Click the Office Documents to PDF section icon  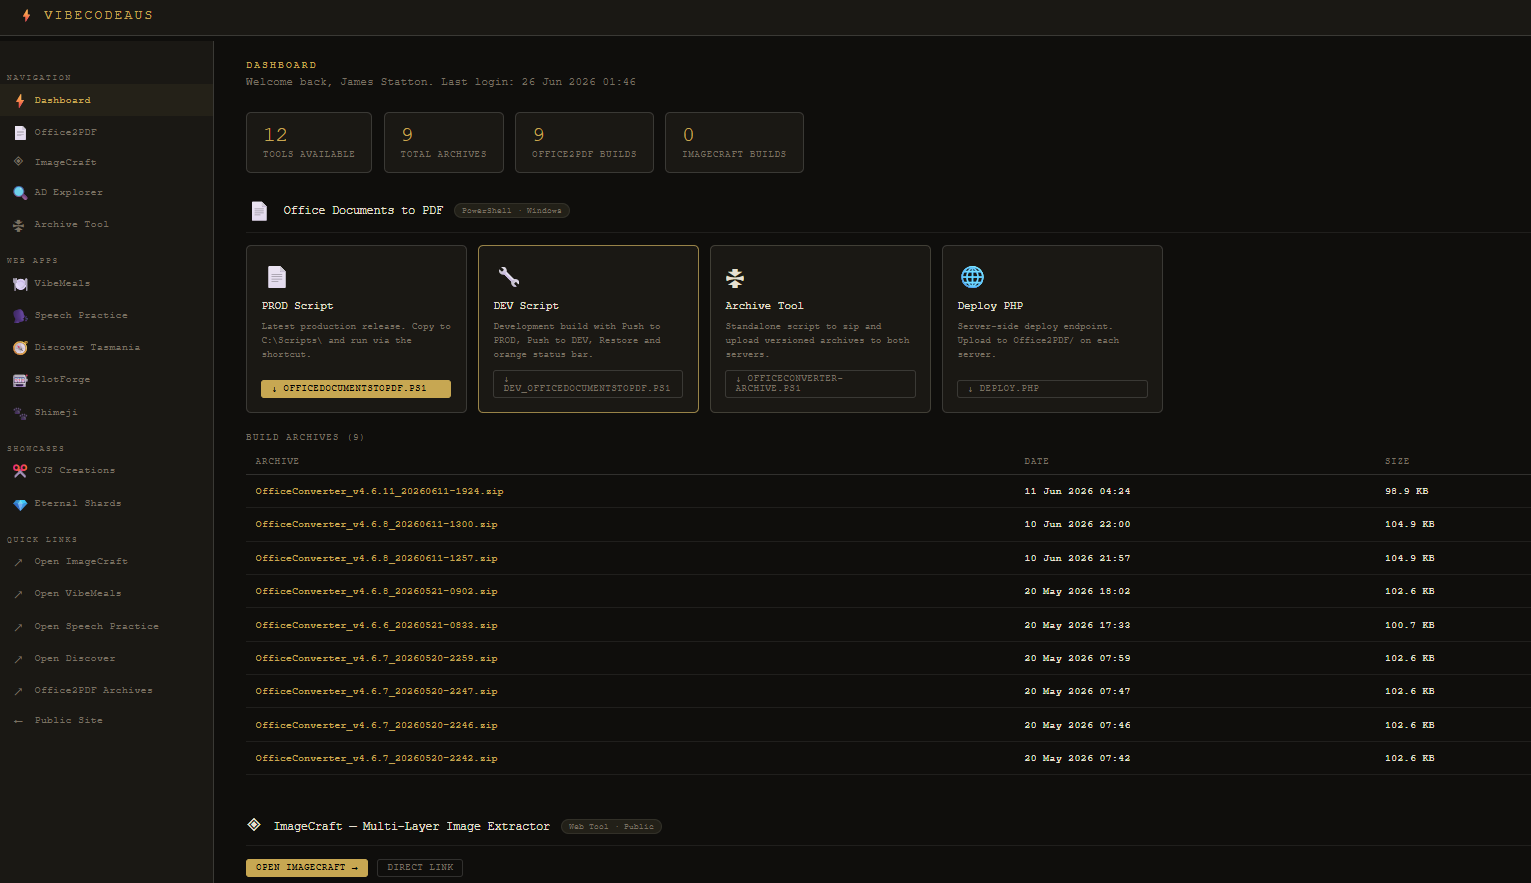(259, 211)
